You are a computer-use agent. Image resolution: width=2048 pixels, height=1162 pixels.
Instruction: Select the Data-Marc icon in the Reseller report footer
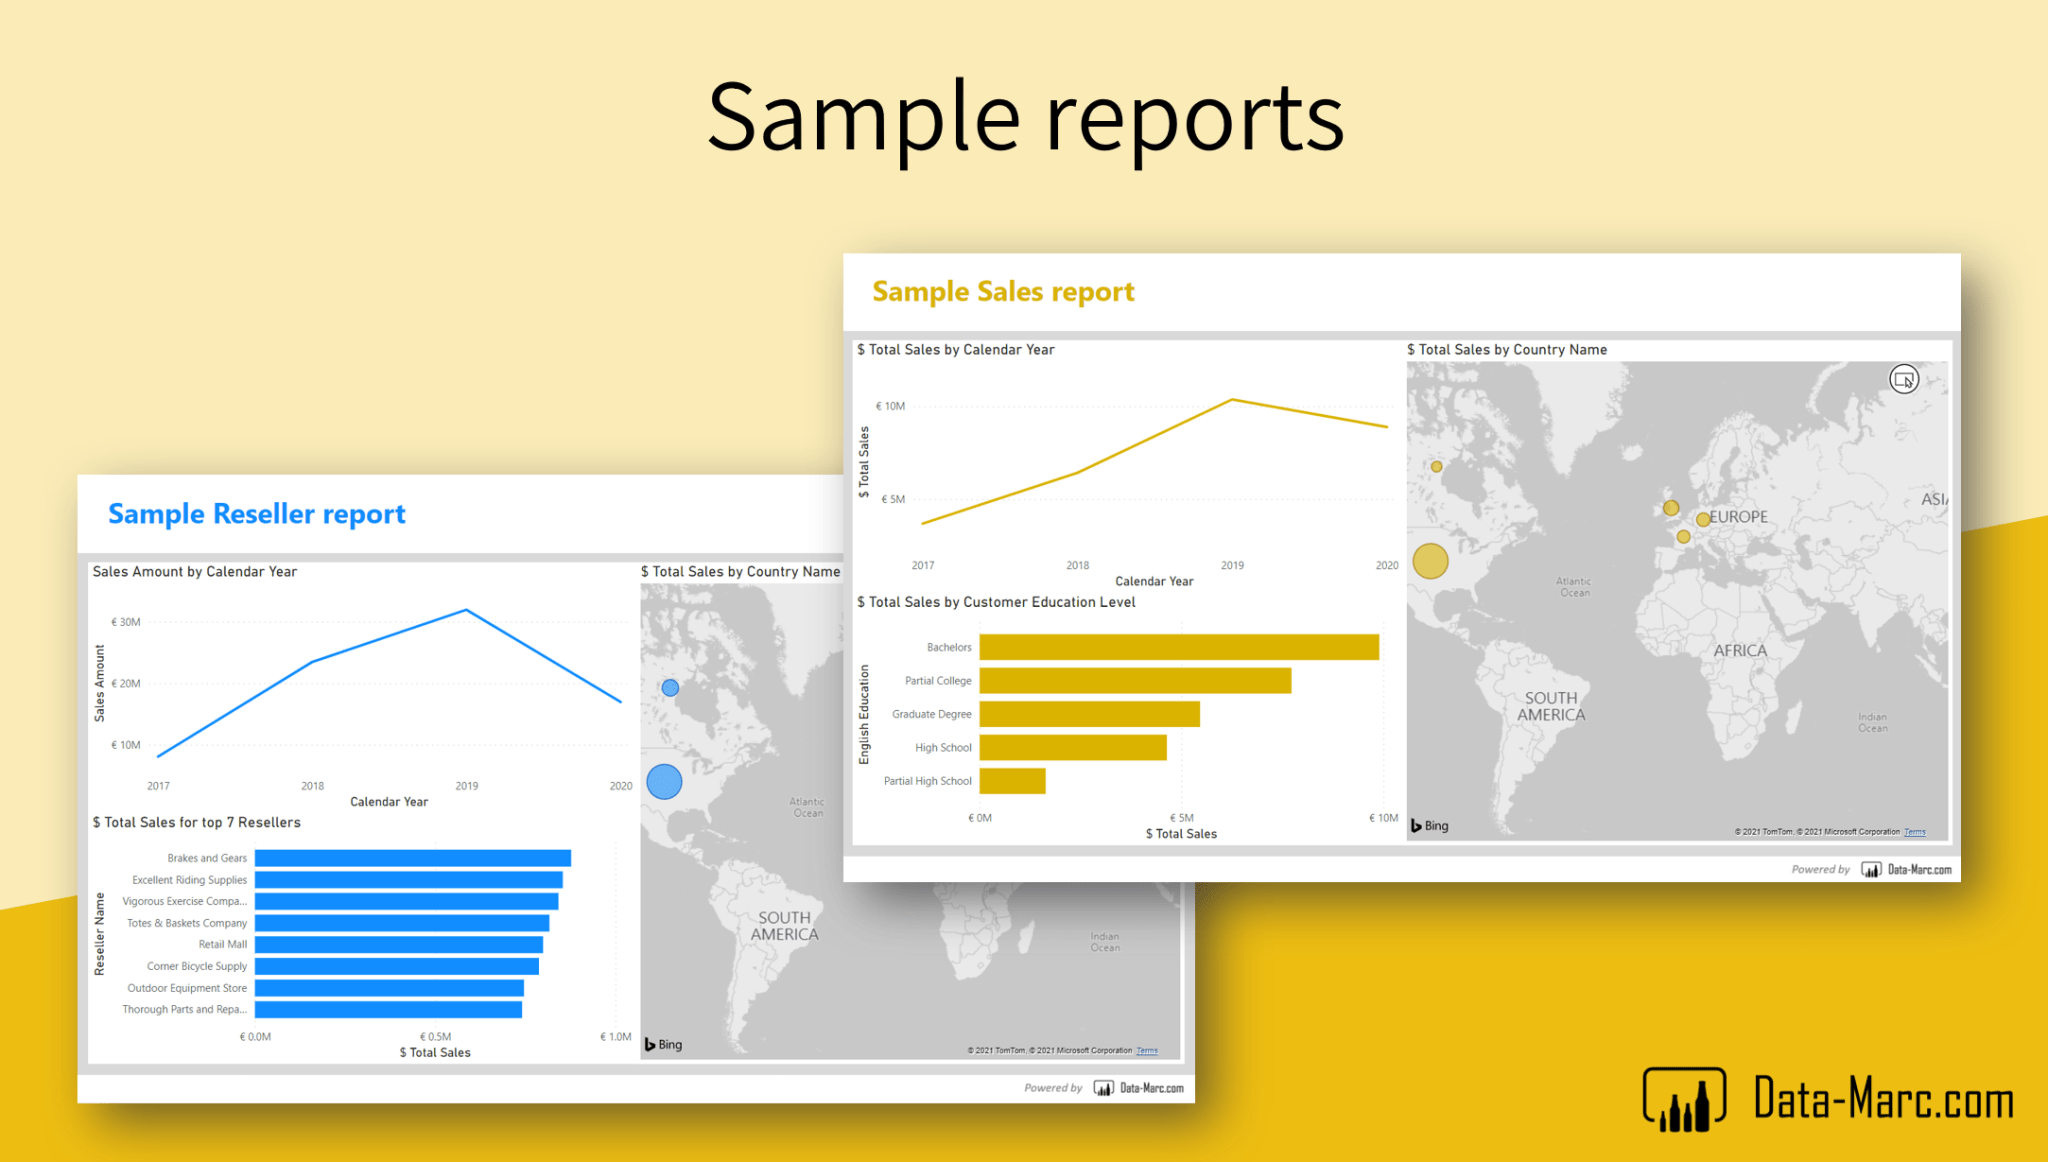1103,1088
